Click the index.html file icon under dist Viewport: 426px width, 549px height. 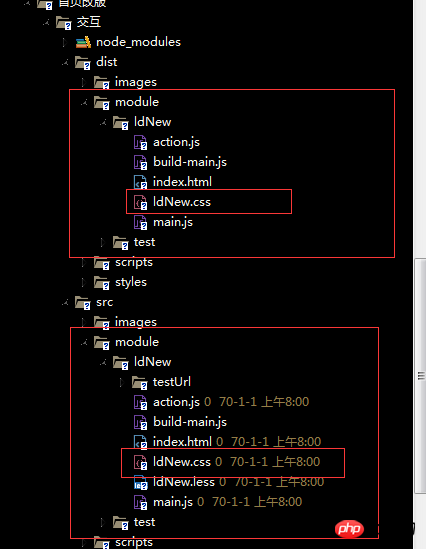point(141,182)
